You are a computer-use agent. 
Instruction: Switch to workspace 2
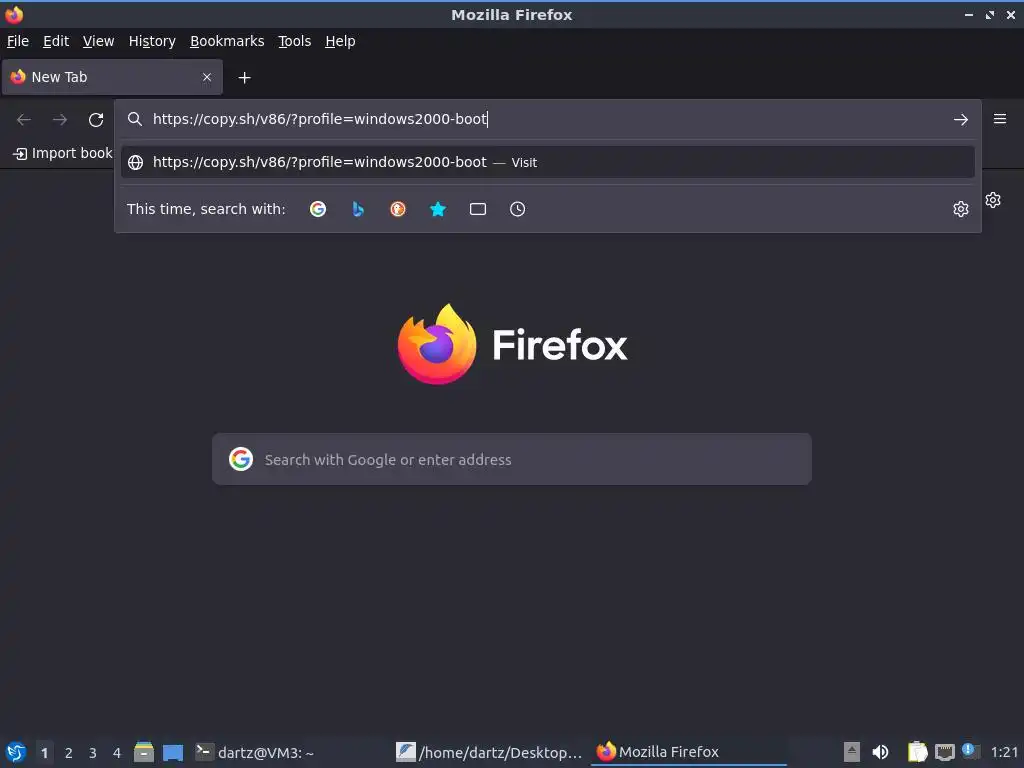(69, 753)
